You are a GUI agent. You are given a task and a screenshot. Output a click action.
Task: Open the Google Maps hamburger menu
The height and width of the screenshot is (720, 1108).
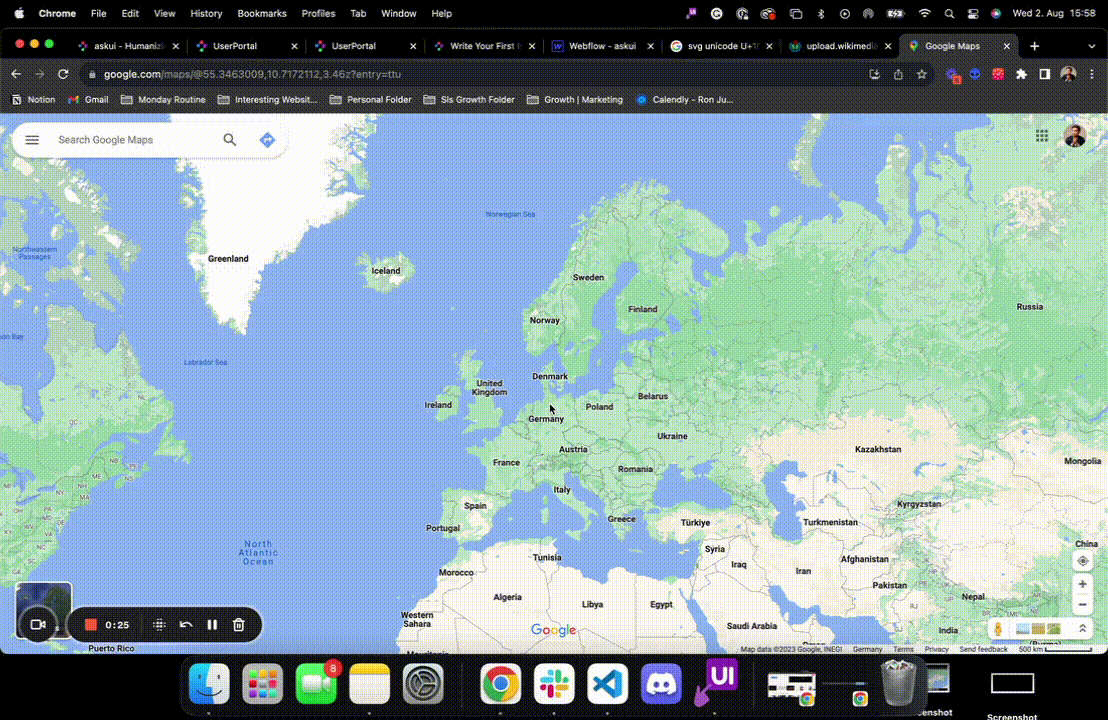(32, 140)
